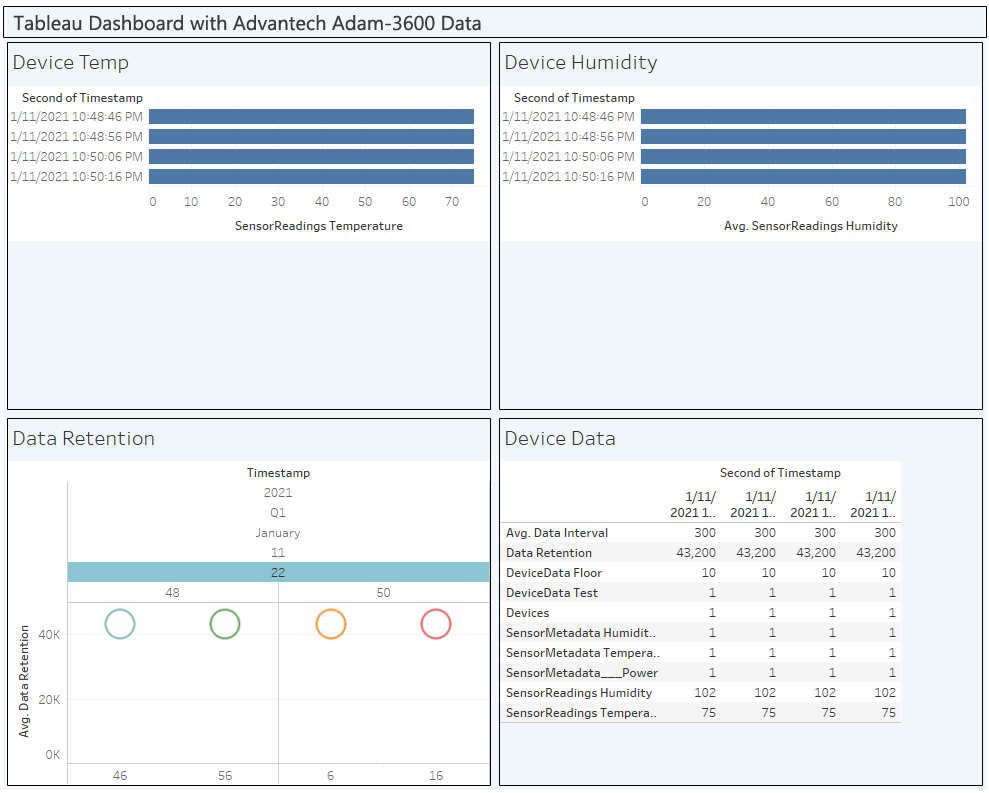
Task: Select the Device Temp bar for 10:50:06 PM
Action: (x=312, y=156)
